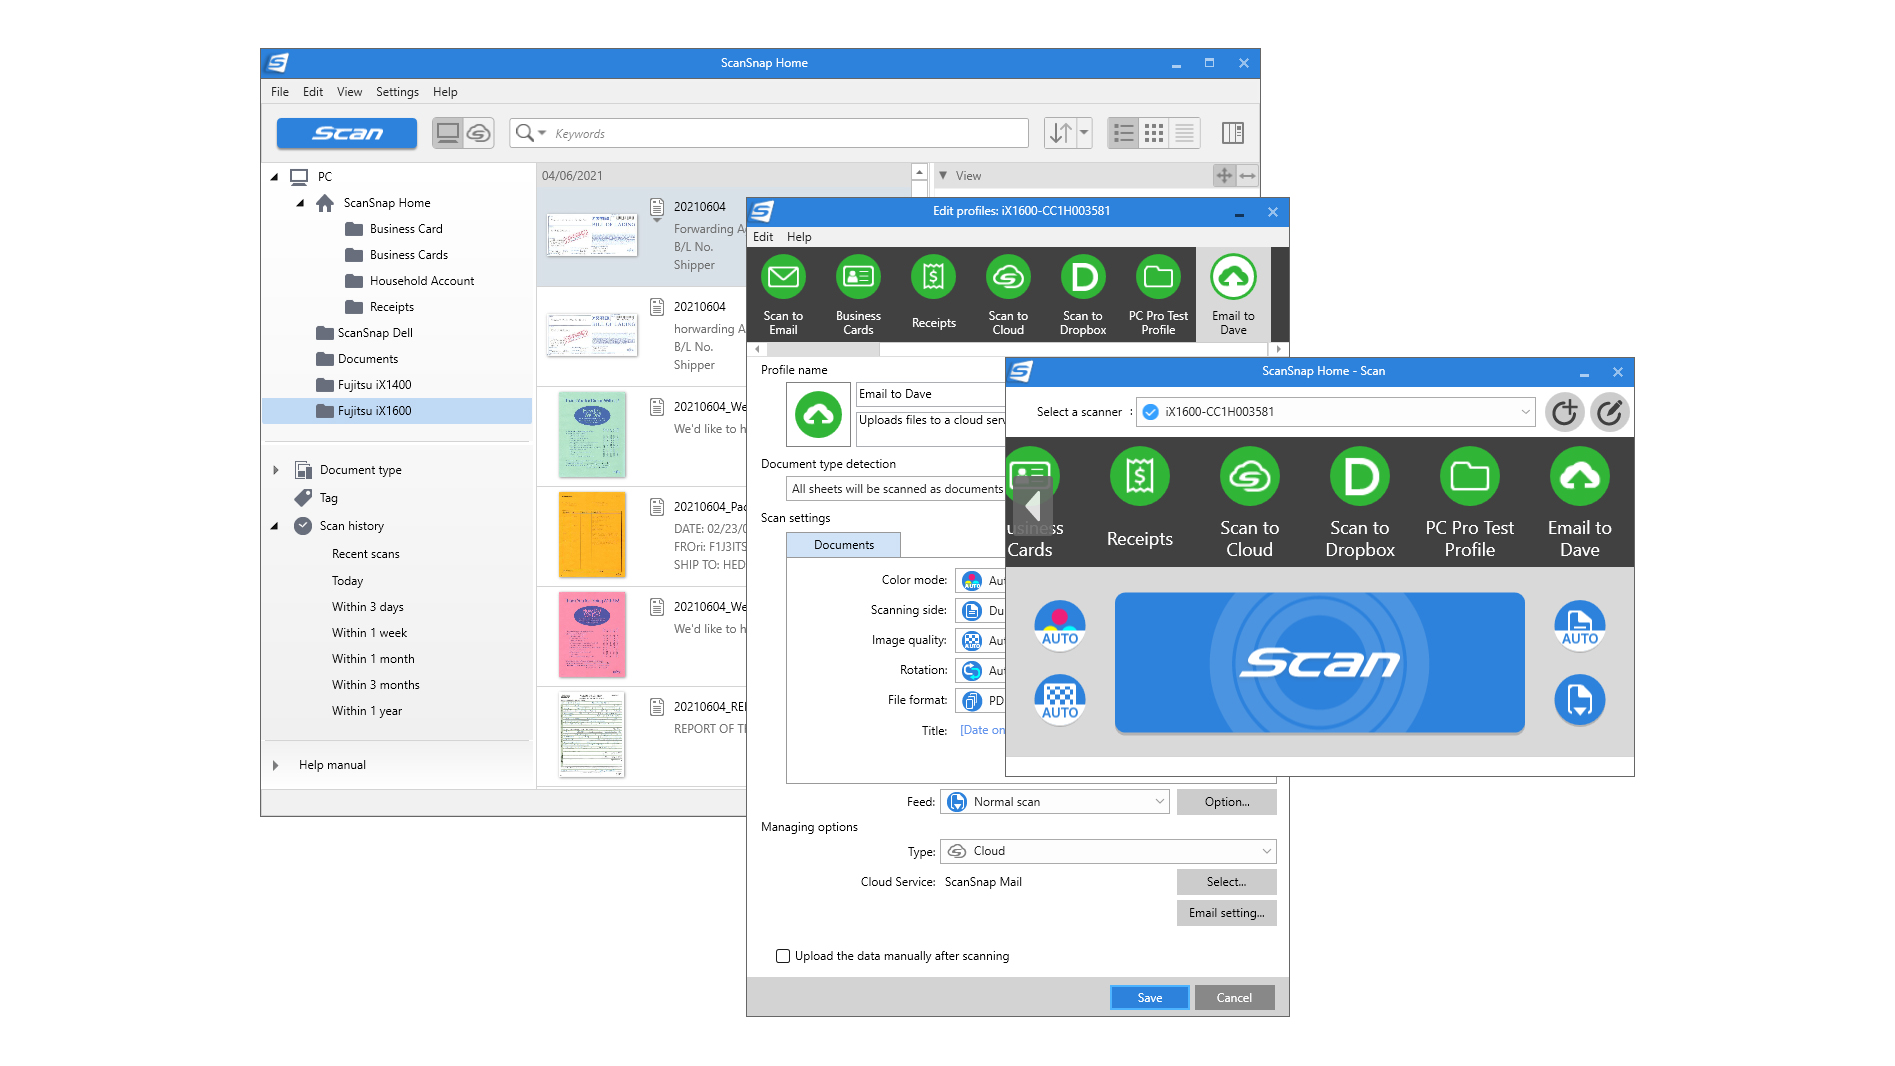Select the Household Account folder
The width and height of the screenshot is (1895, 1066).
pyautogui.click(x=421, y=281)
